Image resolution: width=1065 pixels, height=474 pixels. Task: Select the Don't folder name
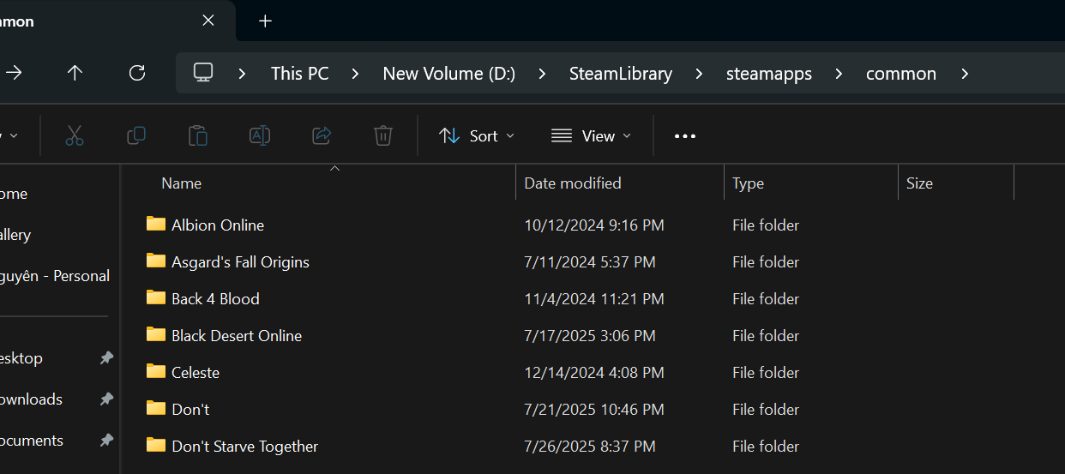190,409
